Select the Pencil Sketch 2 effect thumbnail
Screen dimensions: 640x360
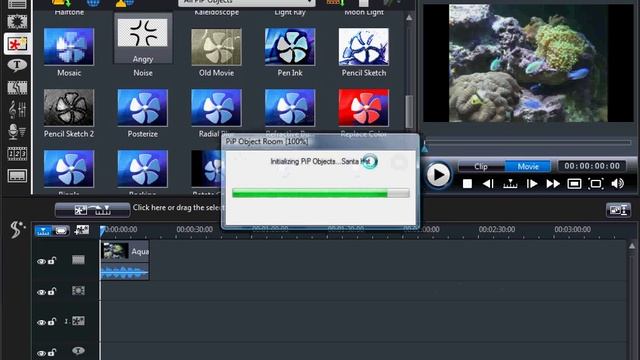pos(69,108)
